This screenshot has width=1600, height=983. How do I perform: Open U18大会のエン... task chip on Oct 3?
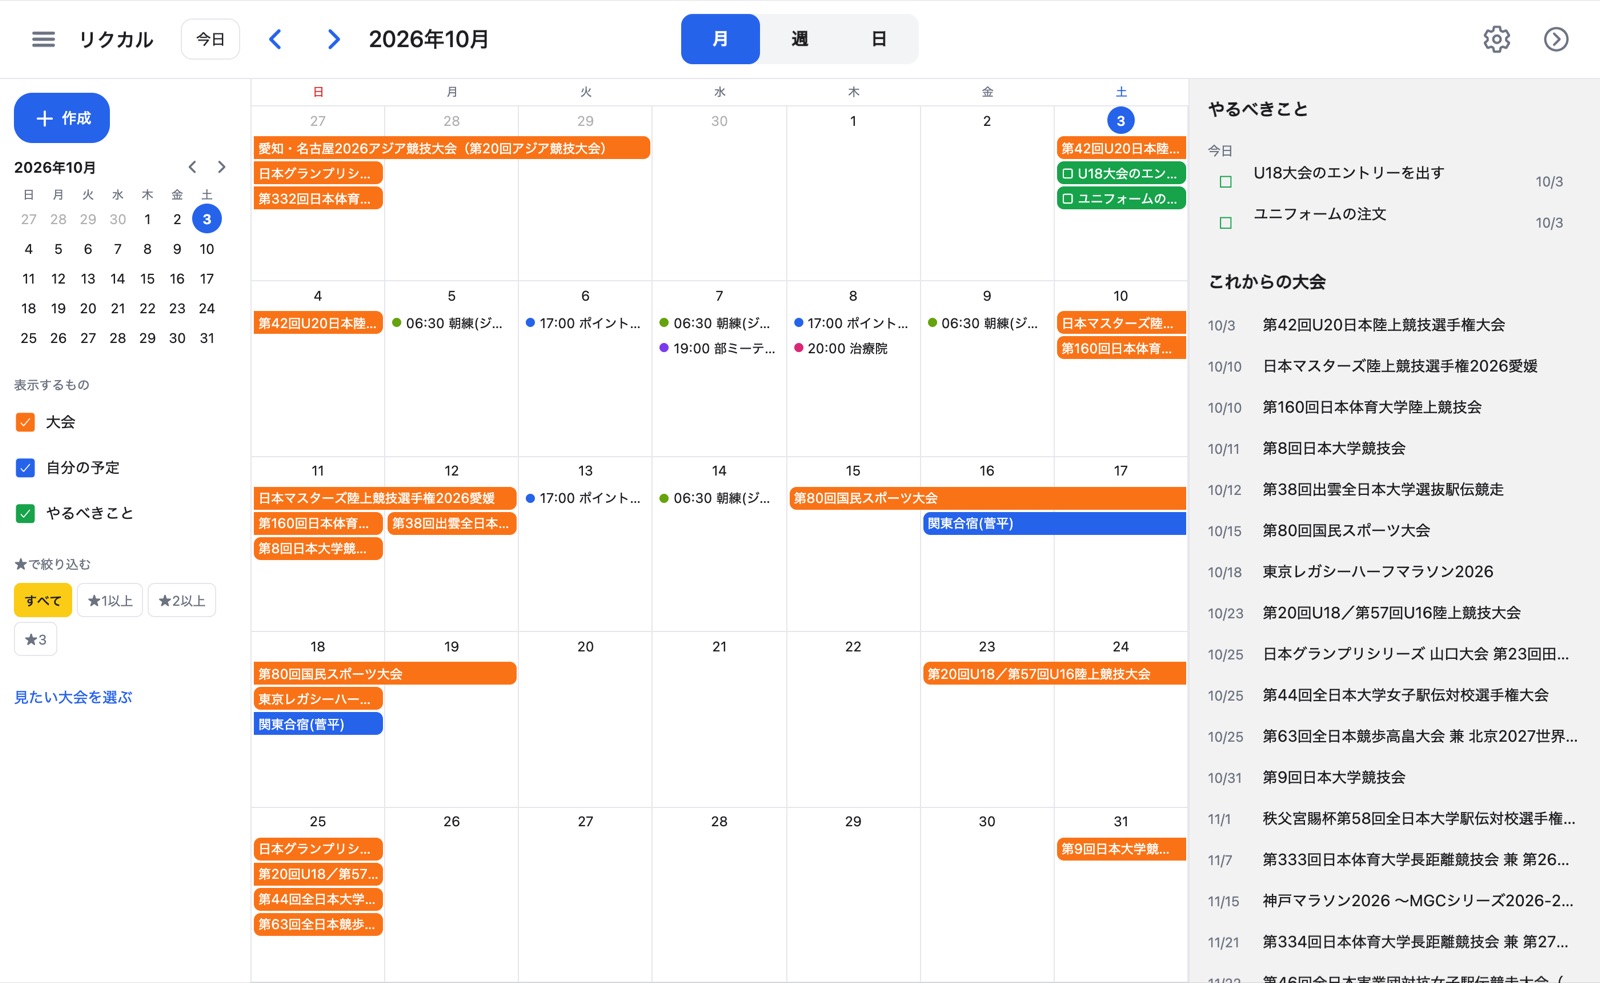[1121, 173]
